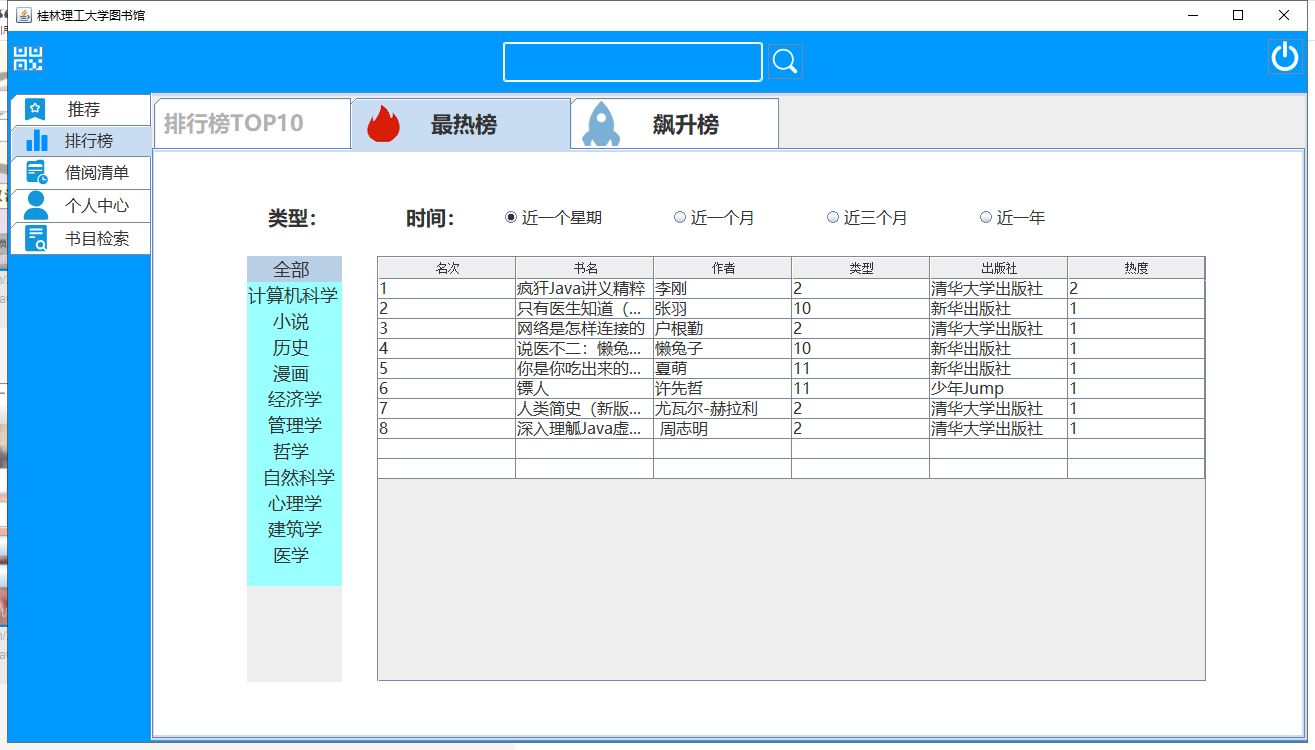Image resolution: width=1315 pixels, height=750 pixels.
Task: Open 借阅清单 in sidebar
Action: tap(80, 173)
